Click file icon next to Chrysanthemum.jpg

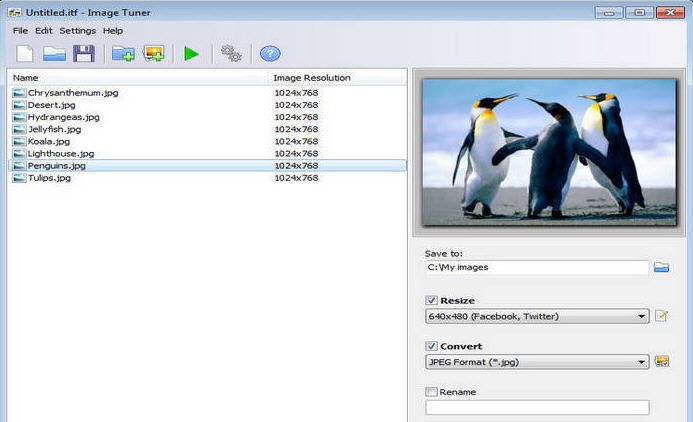click(19, 93)
